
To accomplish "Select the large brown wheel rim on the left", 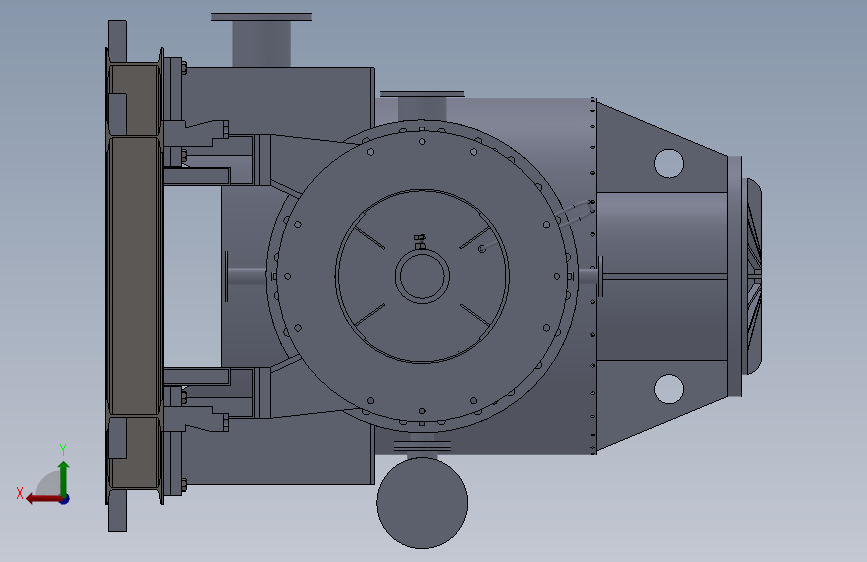I will point(134,276).
